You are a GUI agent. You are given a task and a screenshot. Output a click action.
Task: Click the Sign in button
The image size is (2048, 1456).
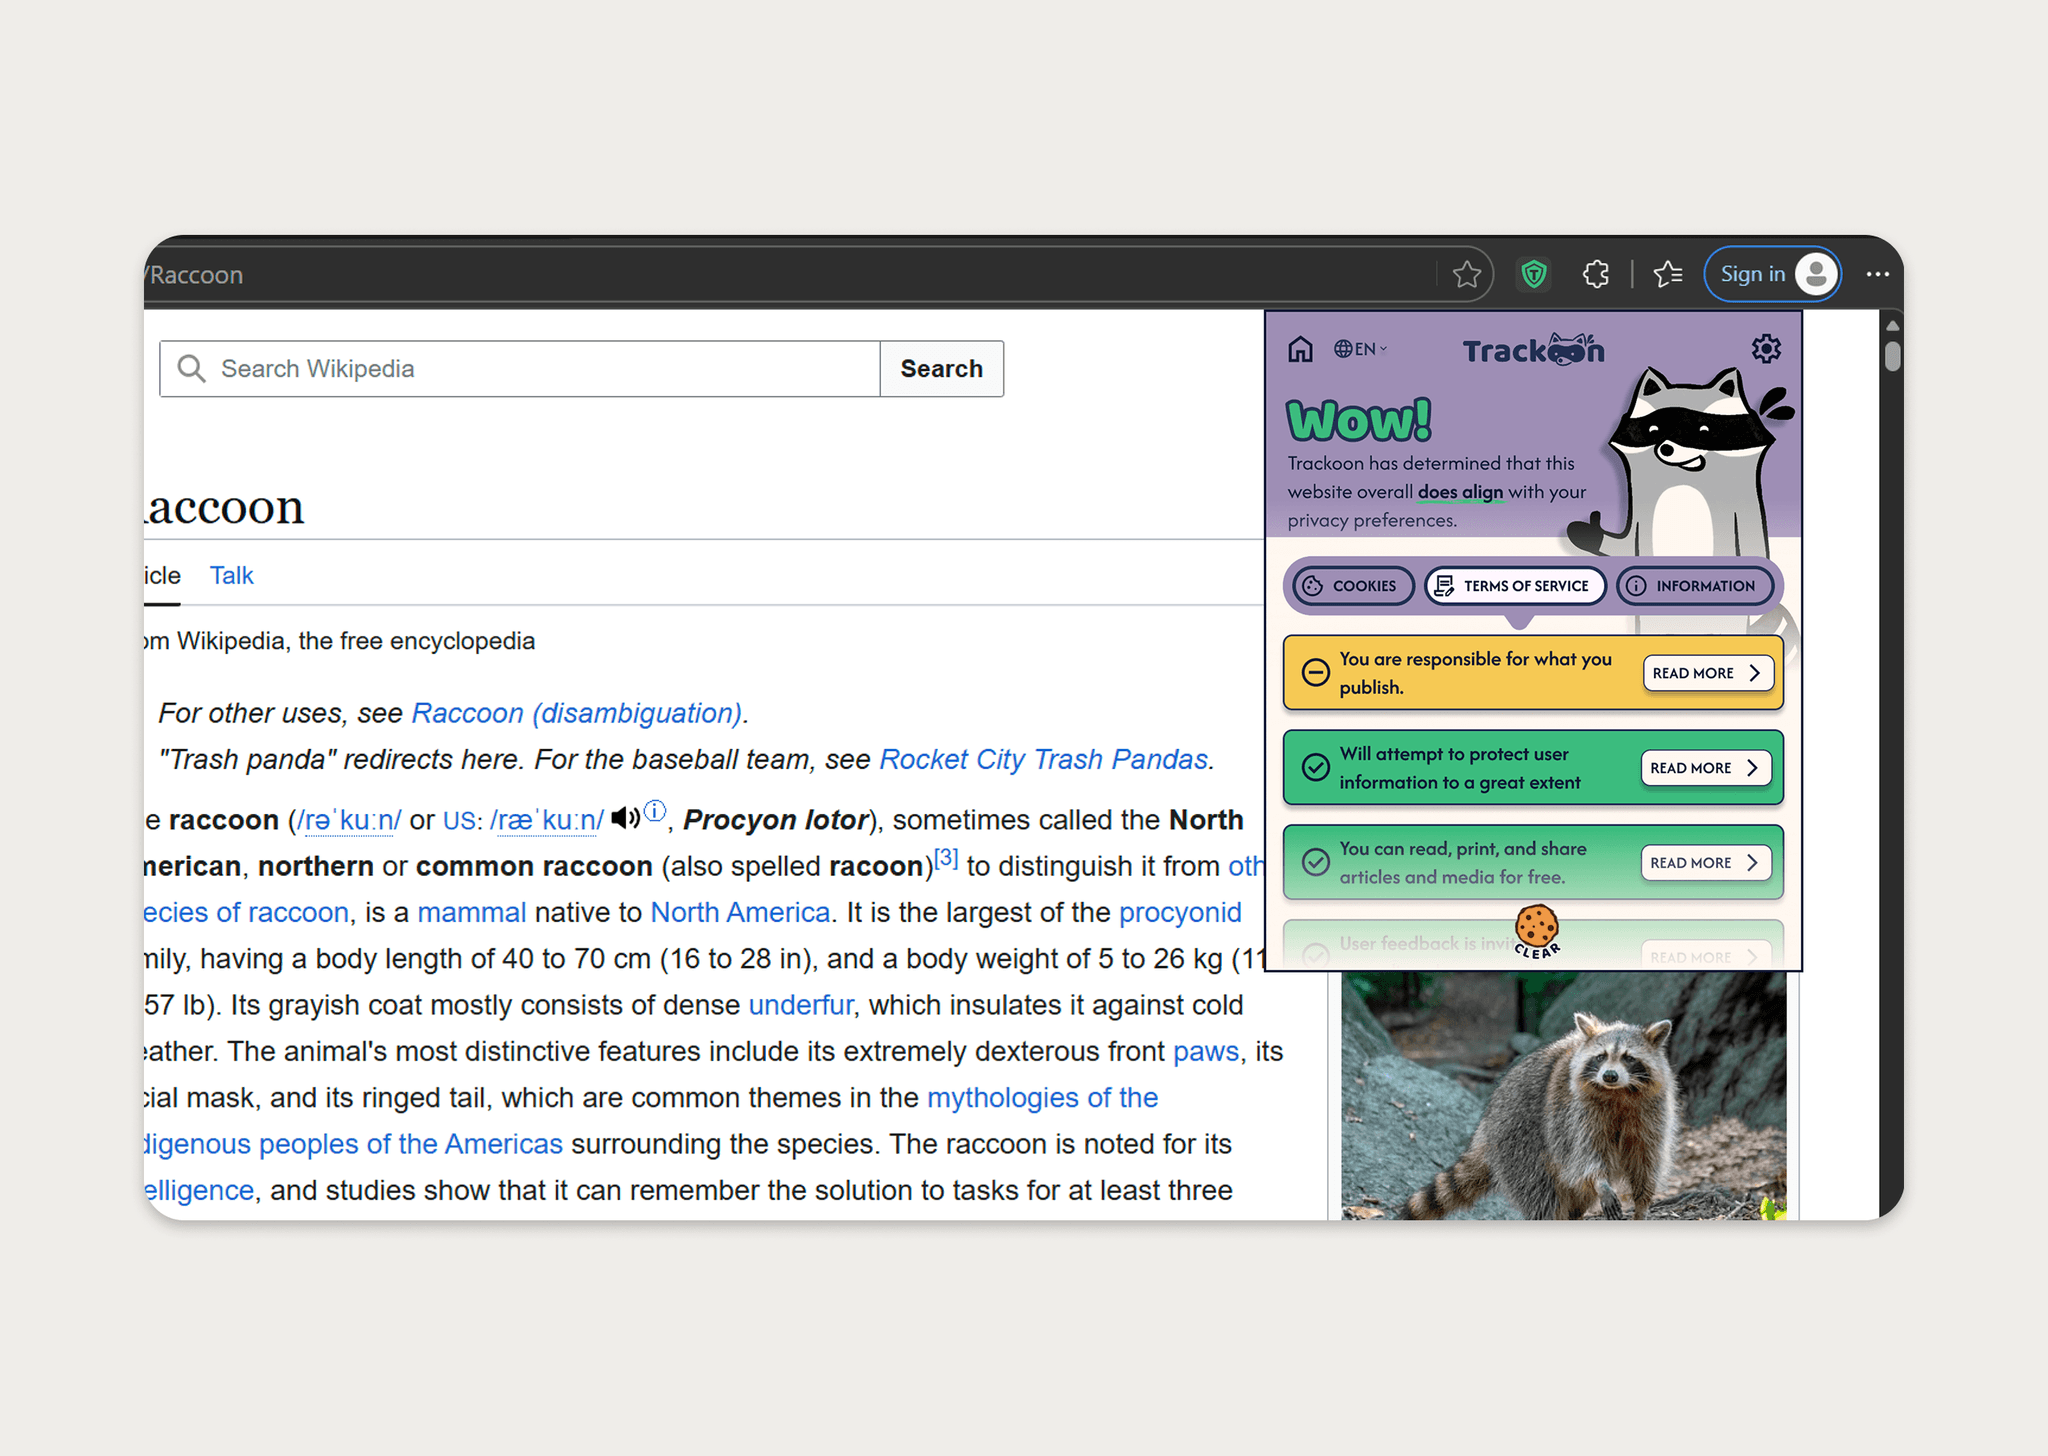[x=1772, y=274]
